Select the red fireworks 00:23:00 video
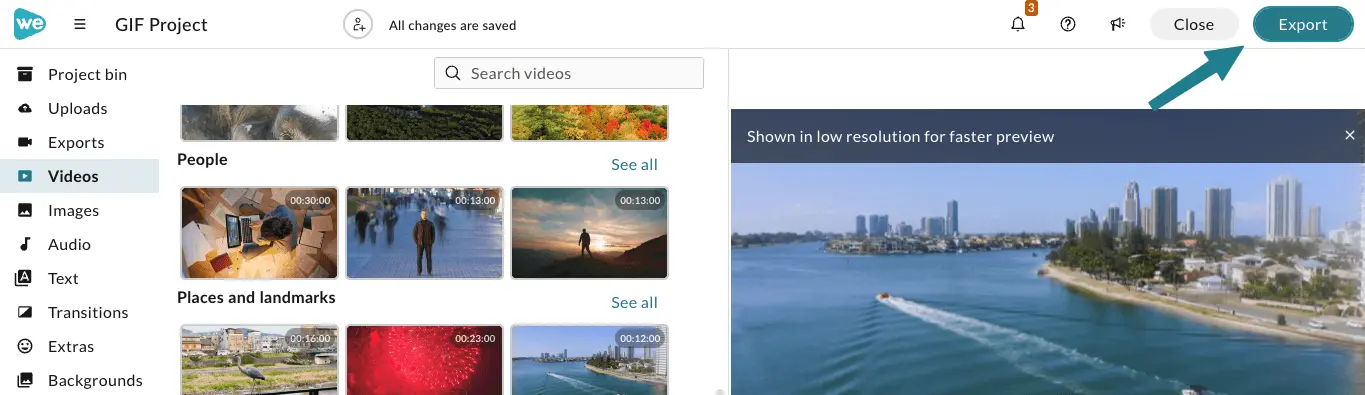This screenshot has width=1365, height=395. tap(424, 359)
